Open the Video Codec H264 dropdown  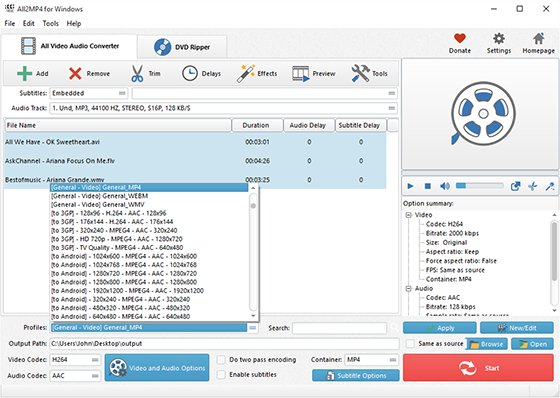75,359
